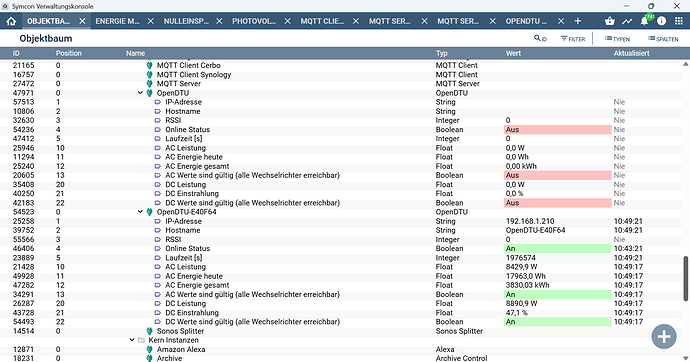Screen dimensions: 690x362
Task: Open the Filter option
Action: (573, 39)
